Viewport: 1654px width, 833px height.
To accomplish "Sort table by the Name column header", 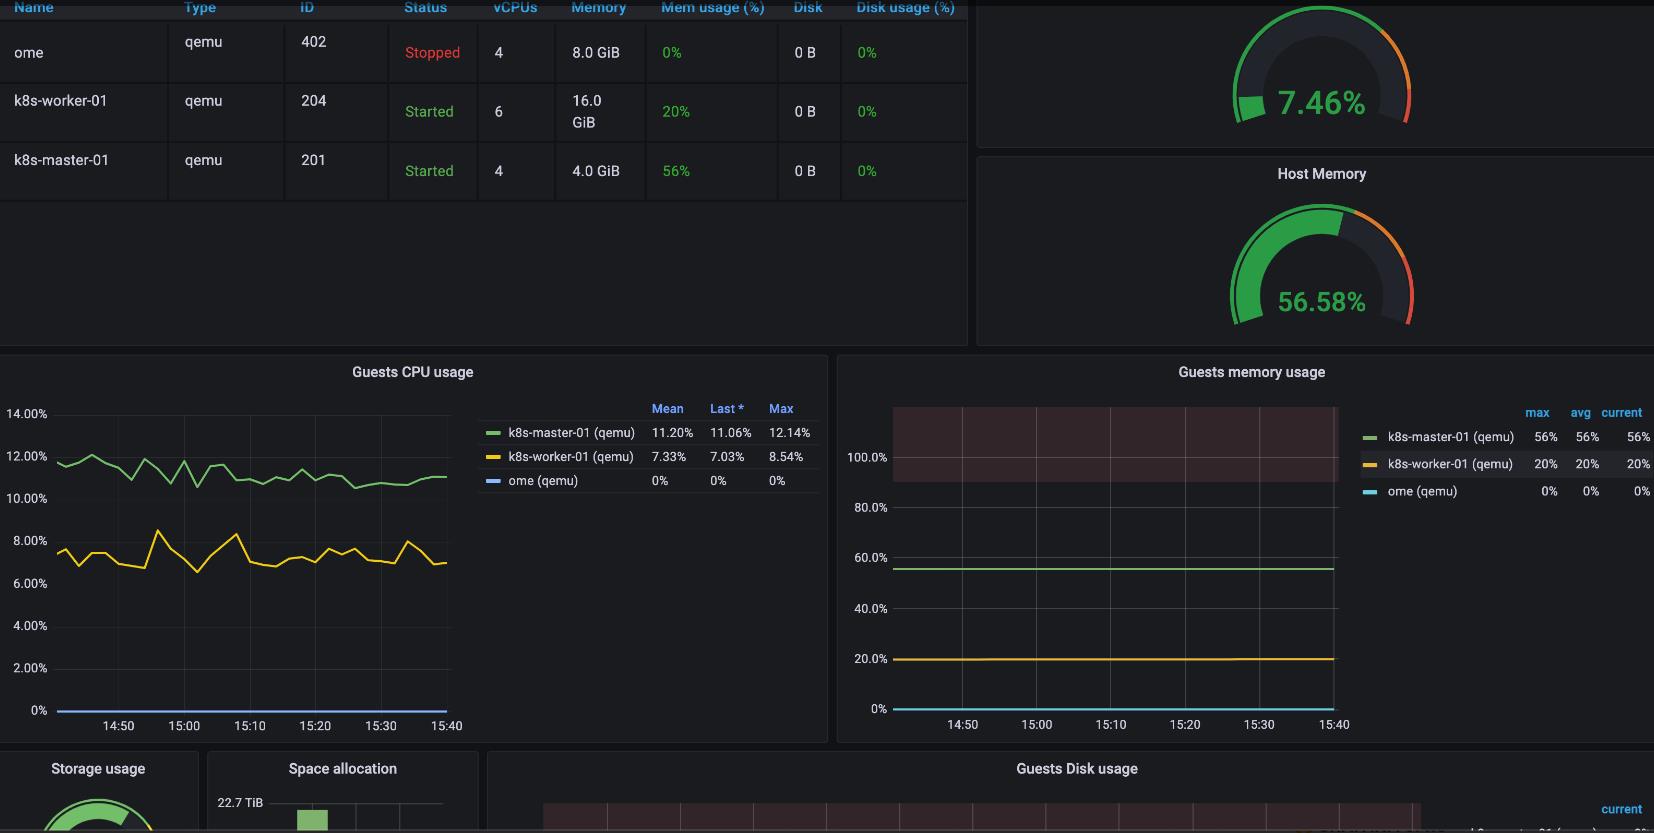I will [34, 7].
